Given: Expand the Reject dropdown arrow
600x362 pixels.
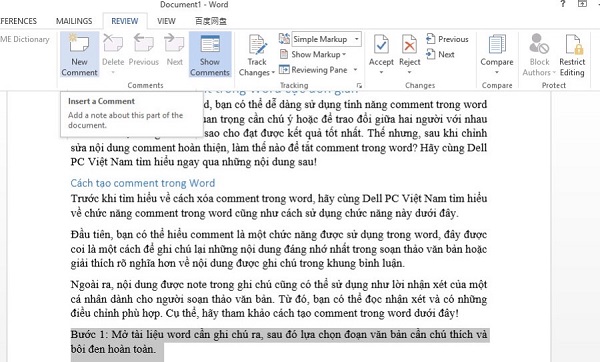Looking at the screenshot, I should pos(409,72).
